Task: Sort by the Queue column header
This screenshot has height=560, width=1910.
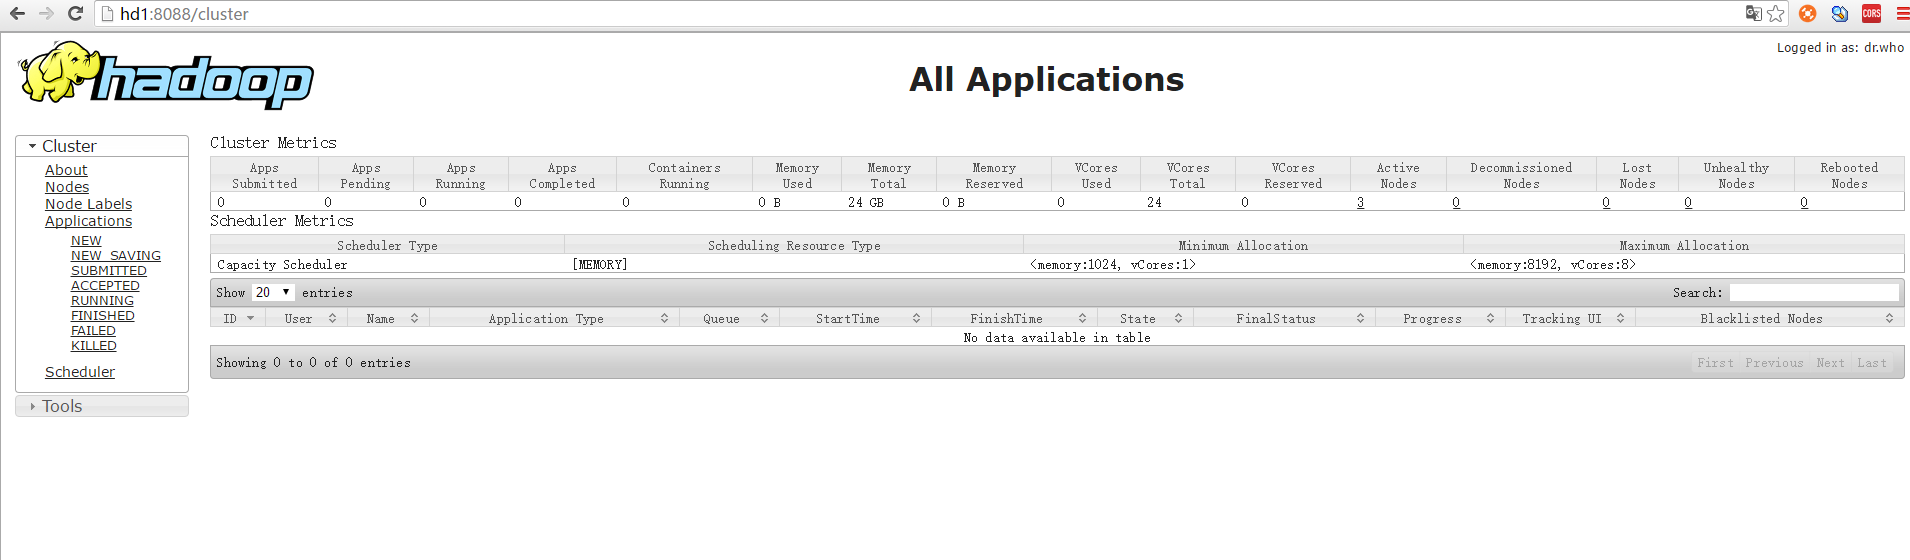Action: click(x=729, y=318)
